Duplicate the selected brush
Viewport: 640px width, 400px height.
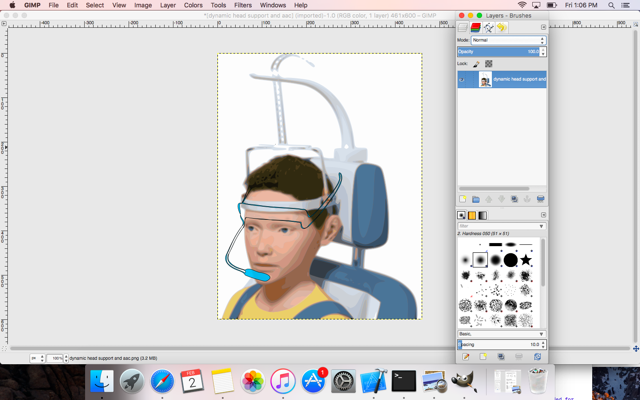pos(501,357)
